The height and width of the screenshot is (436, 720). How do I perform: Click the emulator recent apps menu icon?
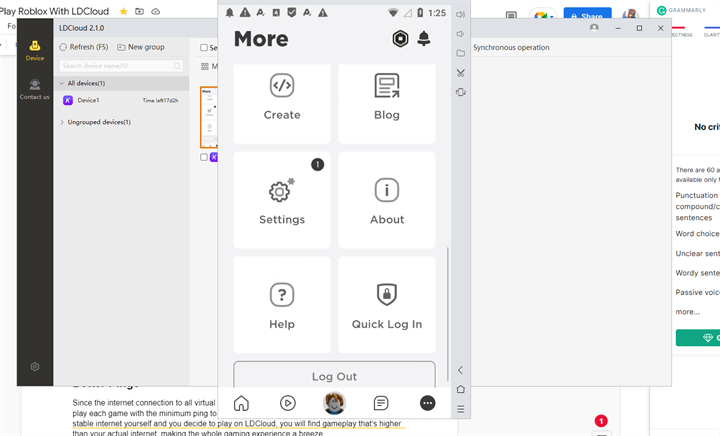coord(461,409)
